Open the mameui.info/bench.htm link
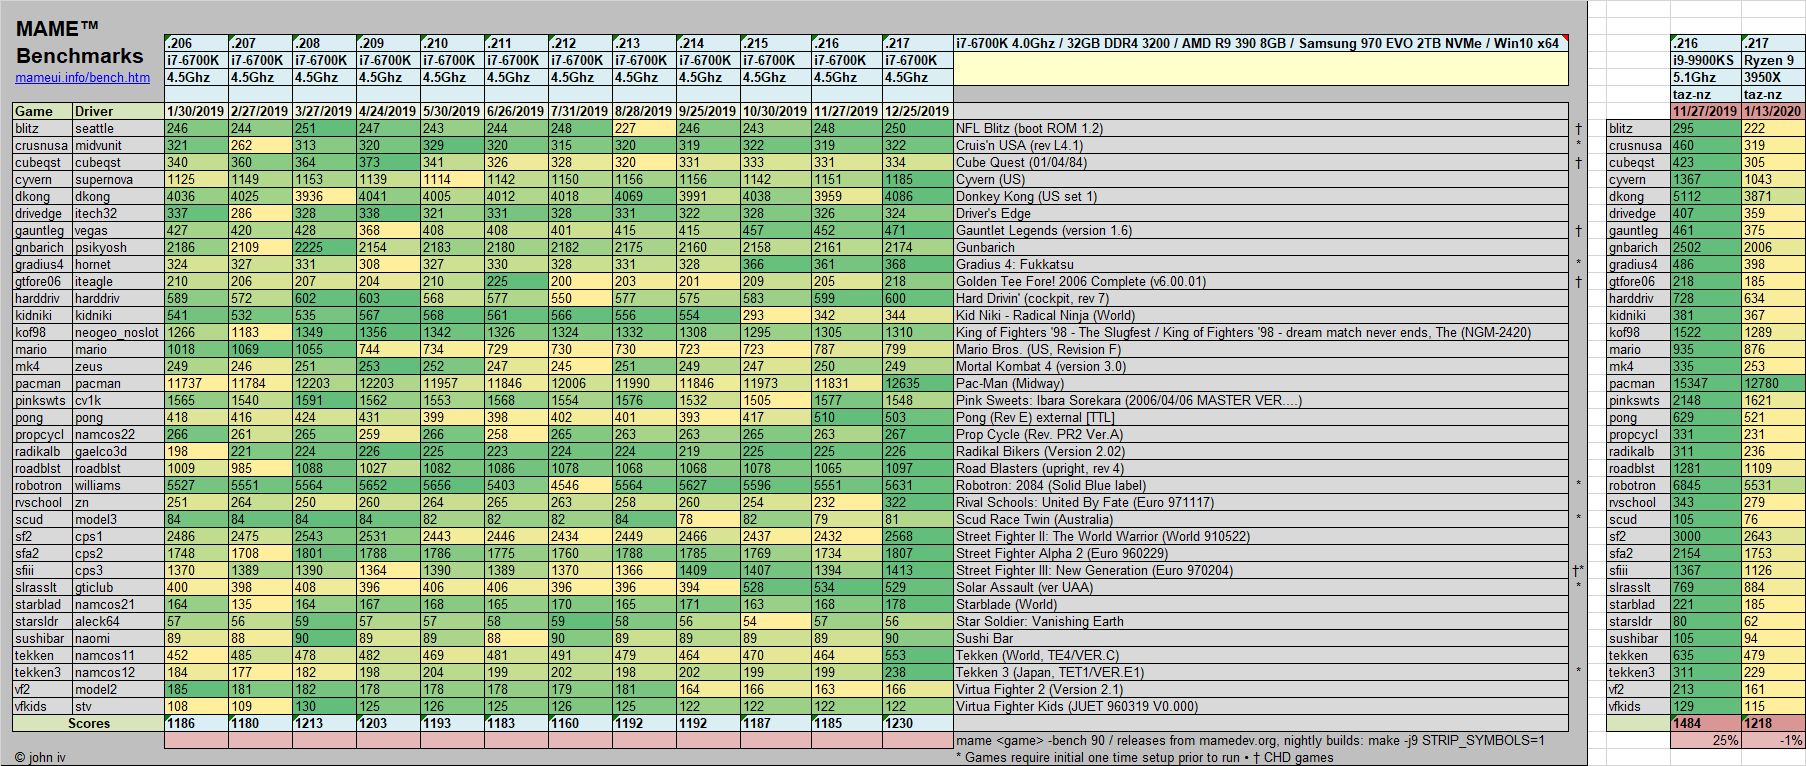 tap(82, 77)
